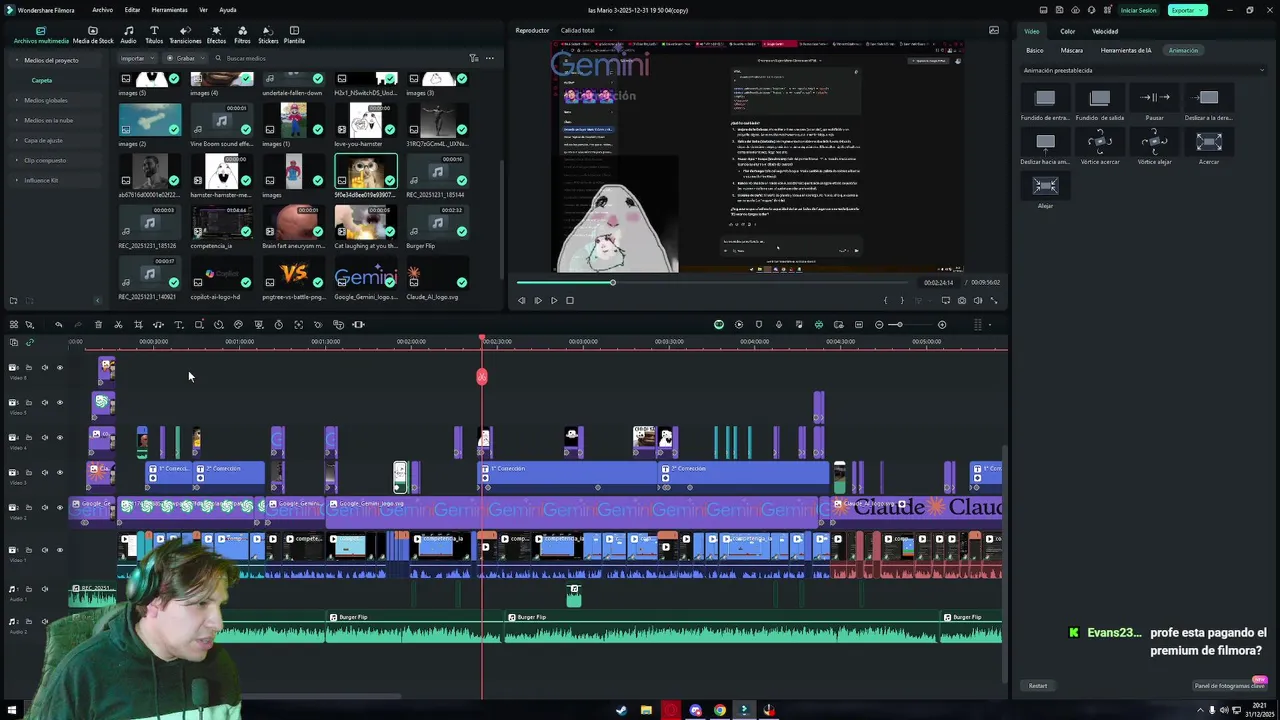This screenshot has height=720, width=1280.
Task: Click the undo arrow in timeline toolbar
Action: (x=58, y=325)
